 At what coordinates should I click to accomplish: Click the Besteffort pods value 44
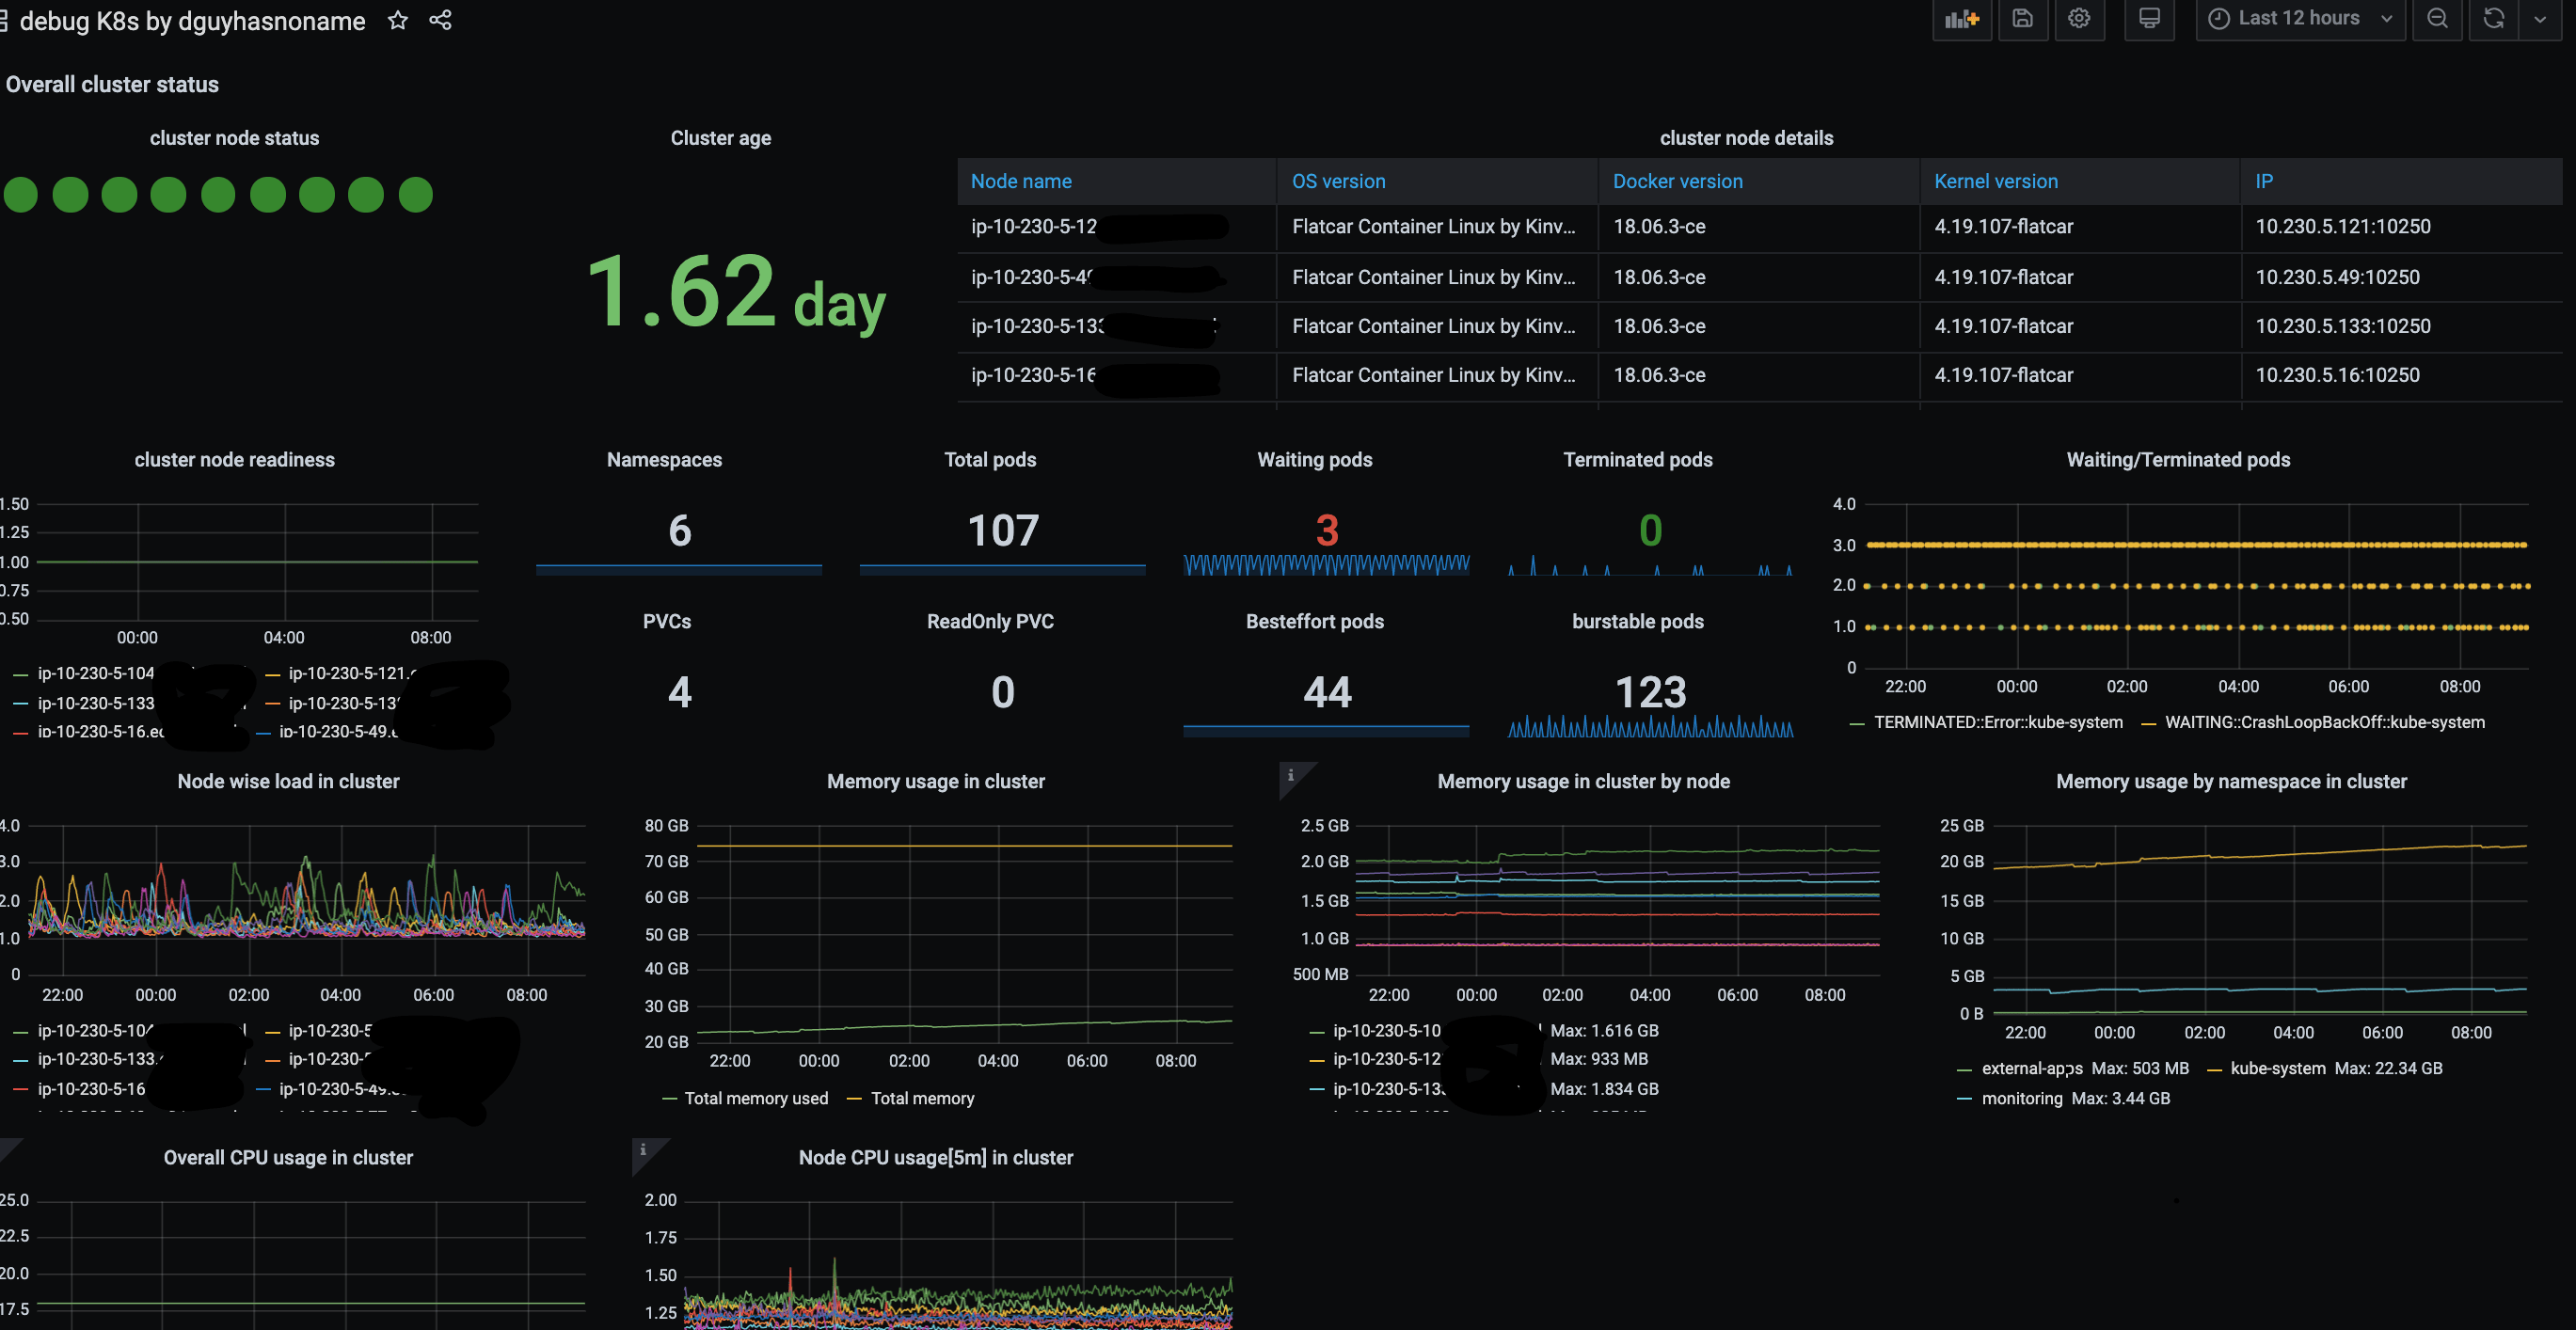1326,692
